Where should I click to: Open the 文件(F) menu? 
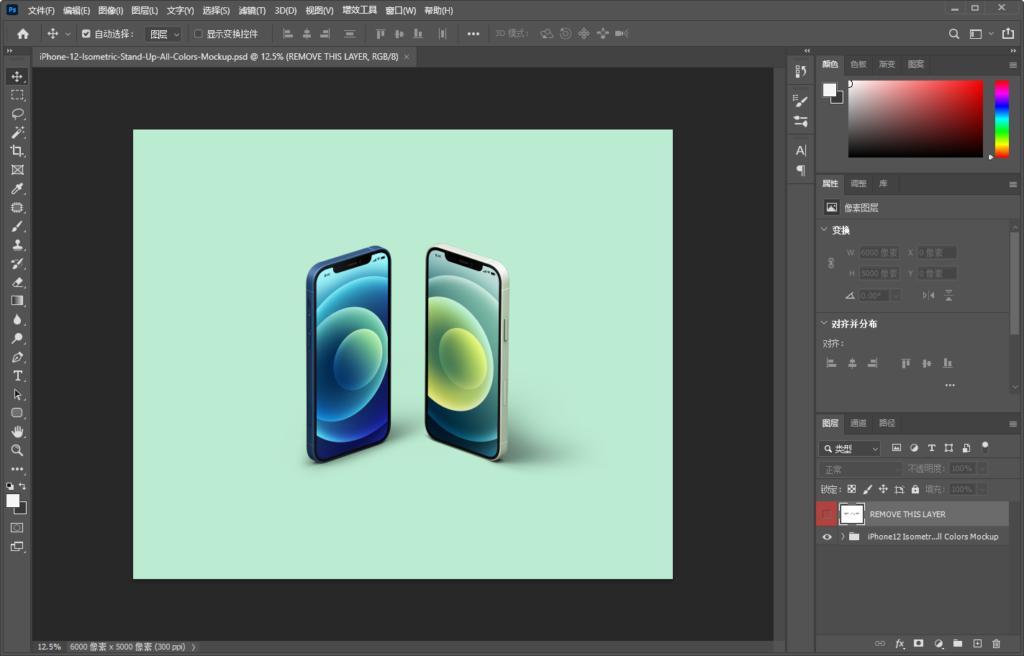41,10
